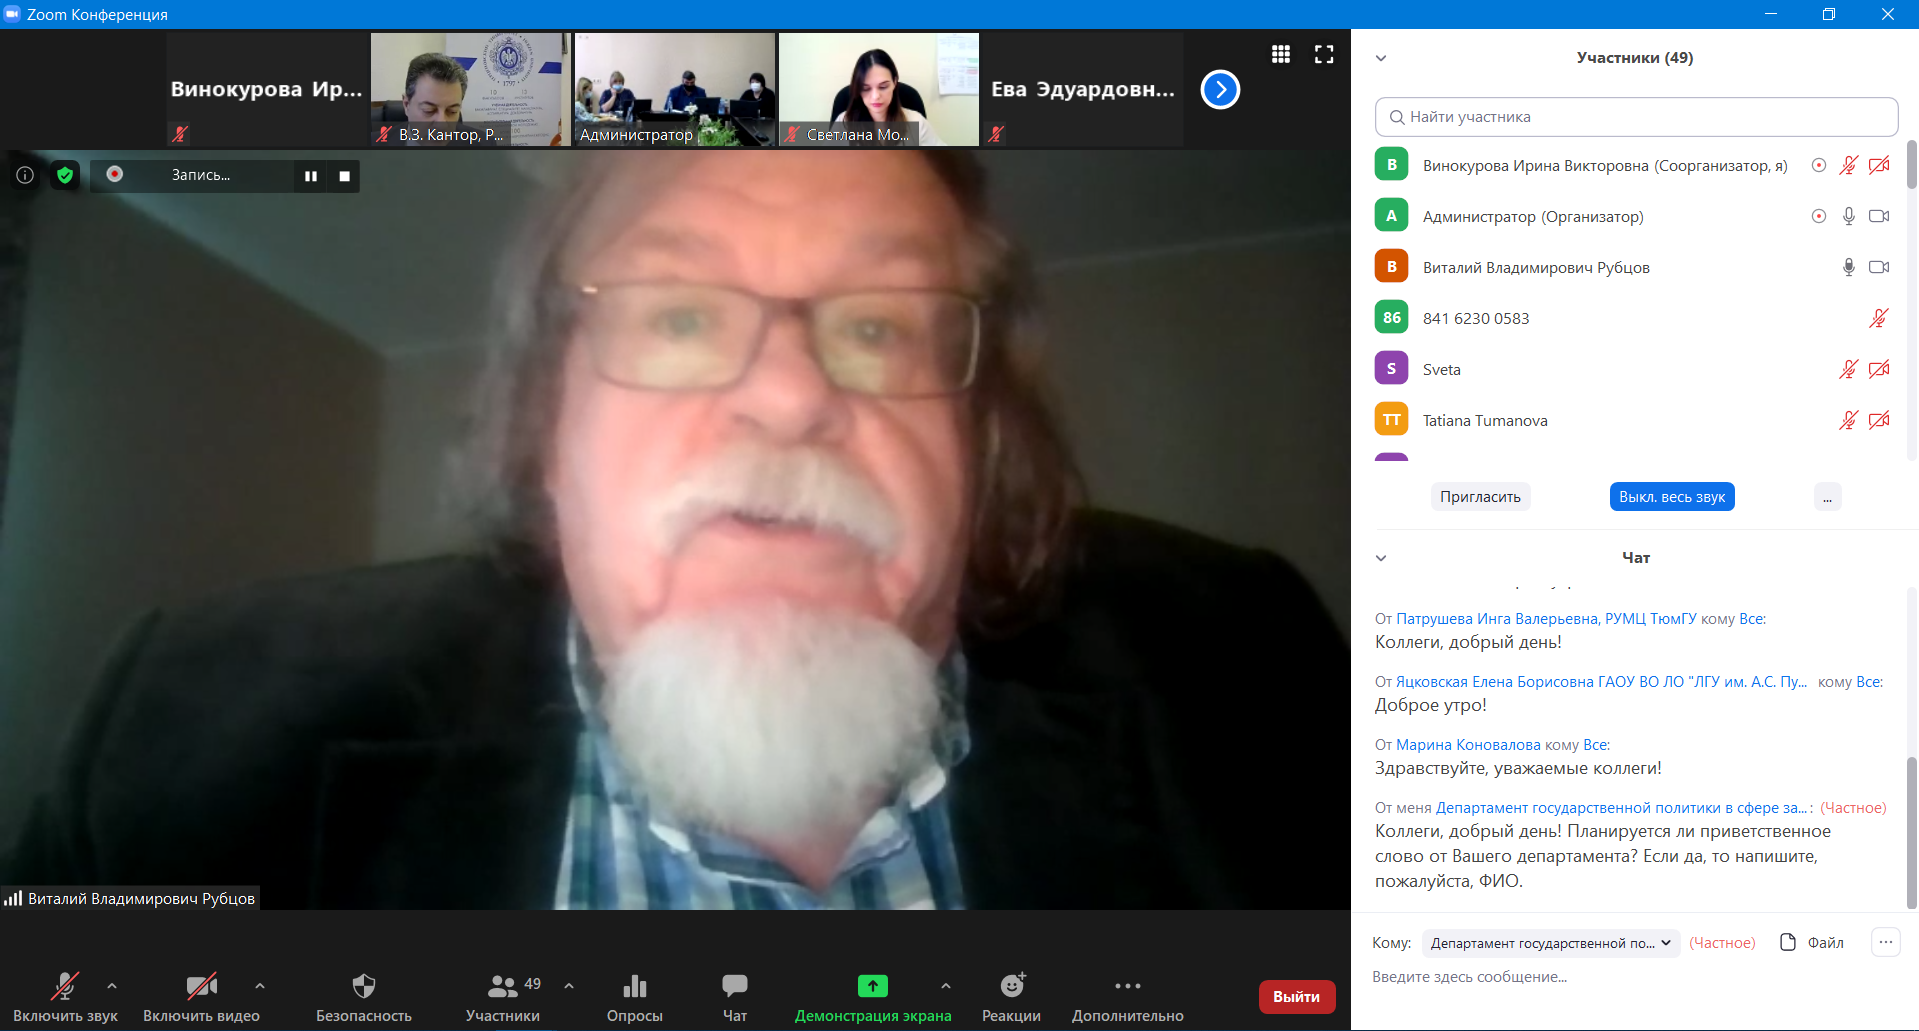Enter full screen mode

click(1324, 55)
